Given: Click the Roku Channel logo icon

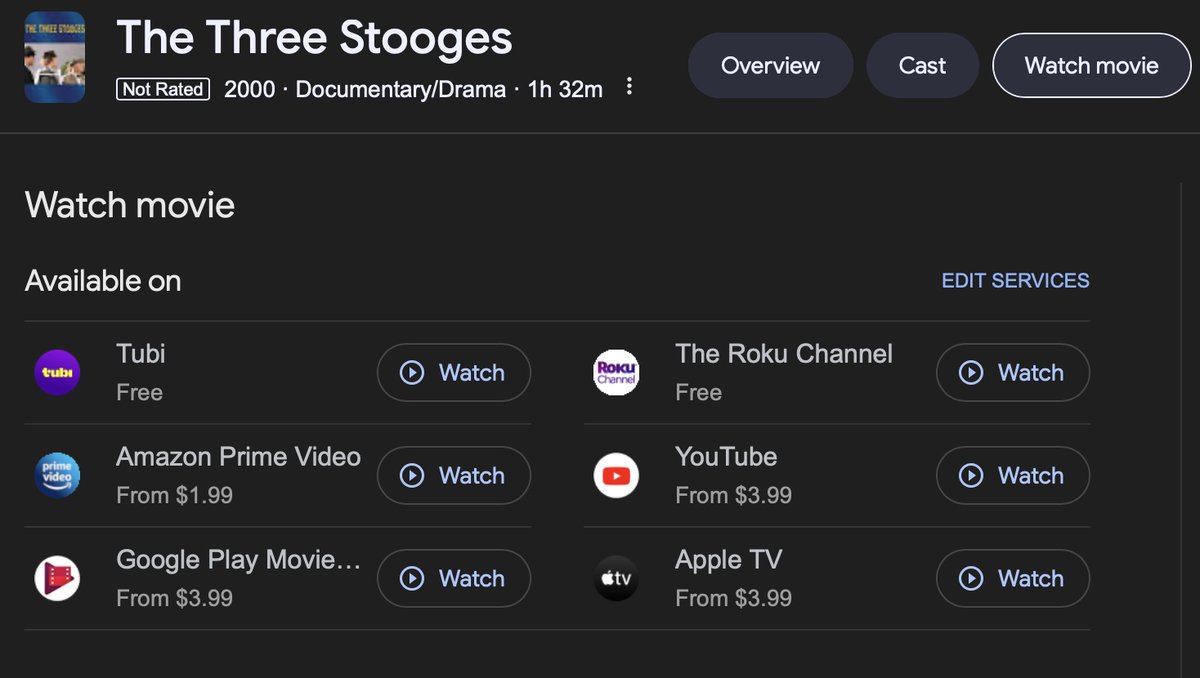Looking at the screenshot, I should [x=616, y=373].
